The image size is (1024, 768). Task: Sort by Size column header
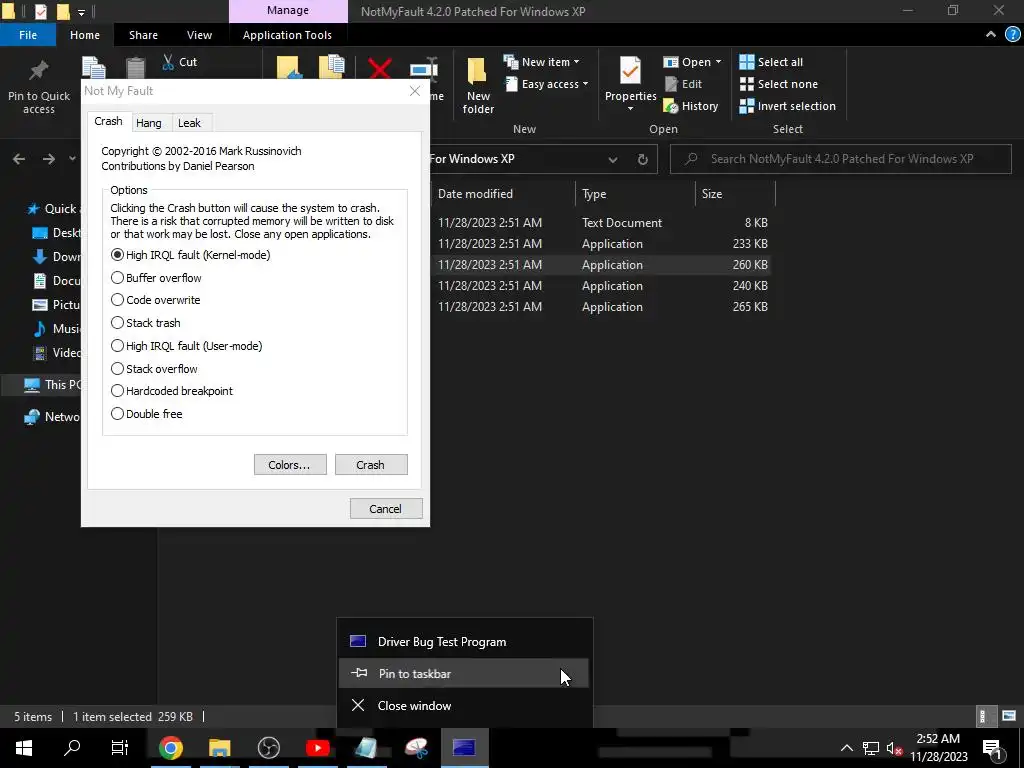(735, 194)
